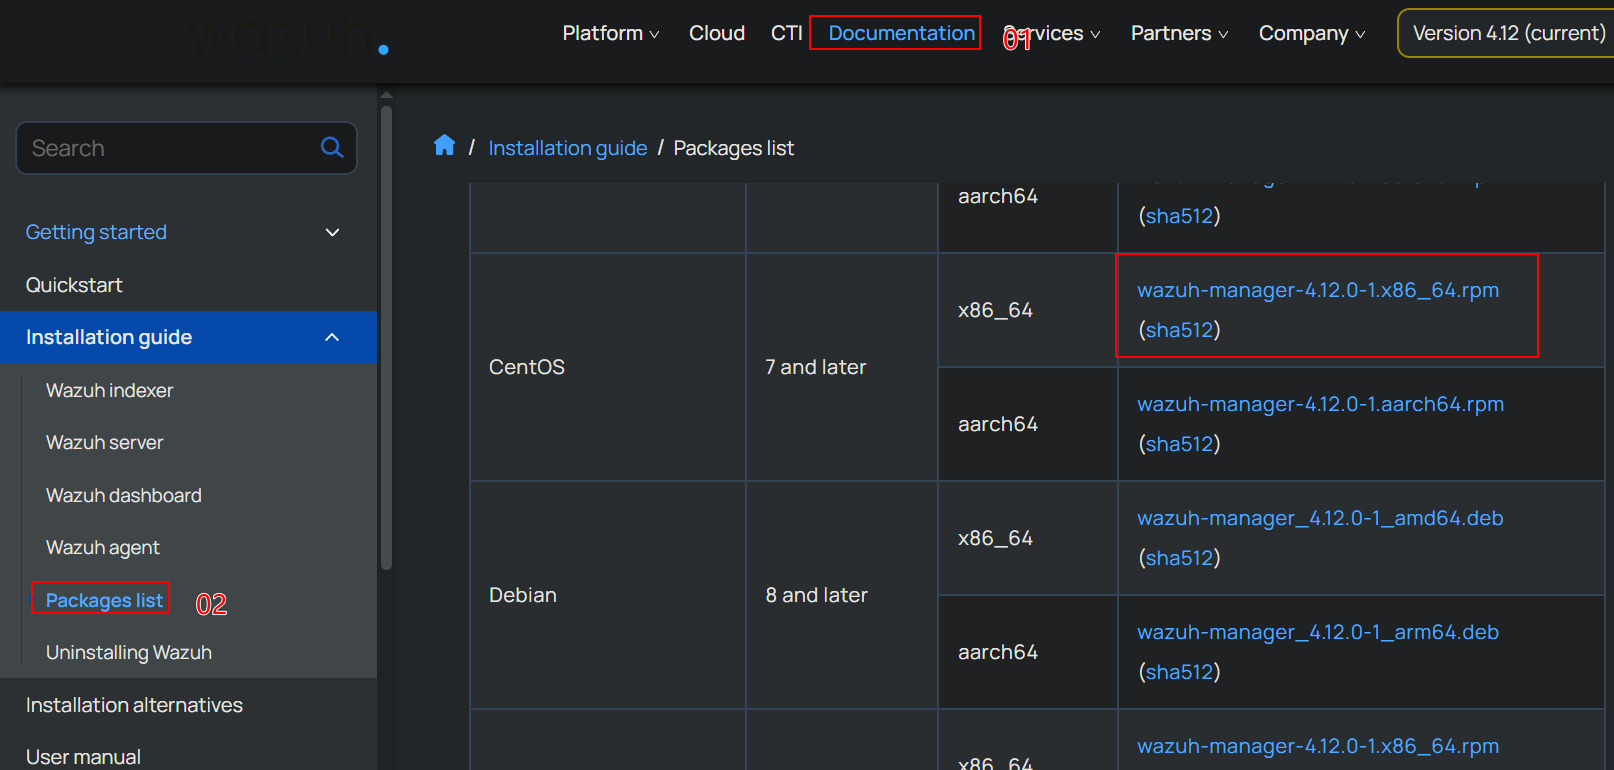Collapse the Installation guide section chevron

(x=333, y=337)
